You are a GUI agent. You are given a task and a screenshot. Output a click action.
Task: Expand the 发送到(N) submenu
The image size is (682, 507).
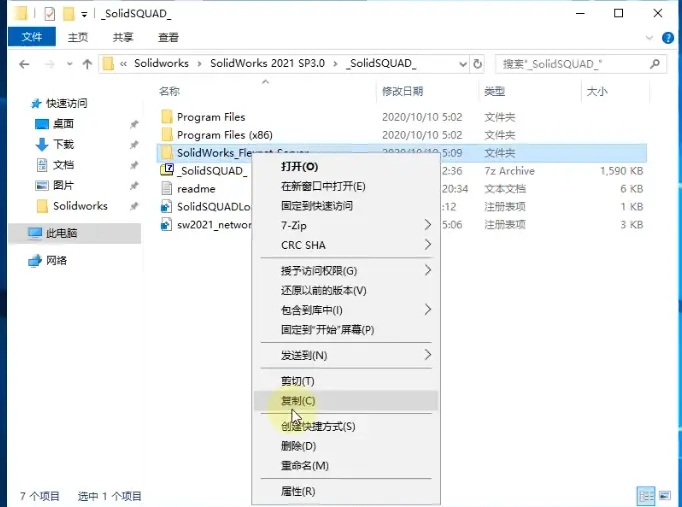(x=346, y=355)
